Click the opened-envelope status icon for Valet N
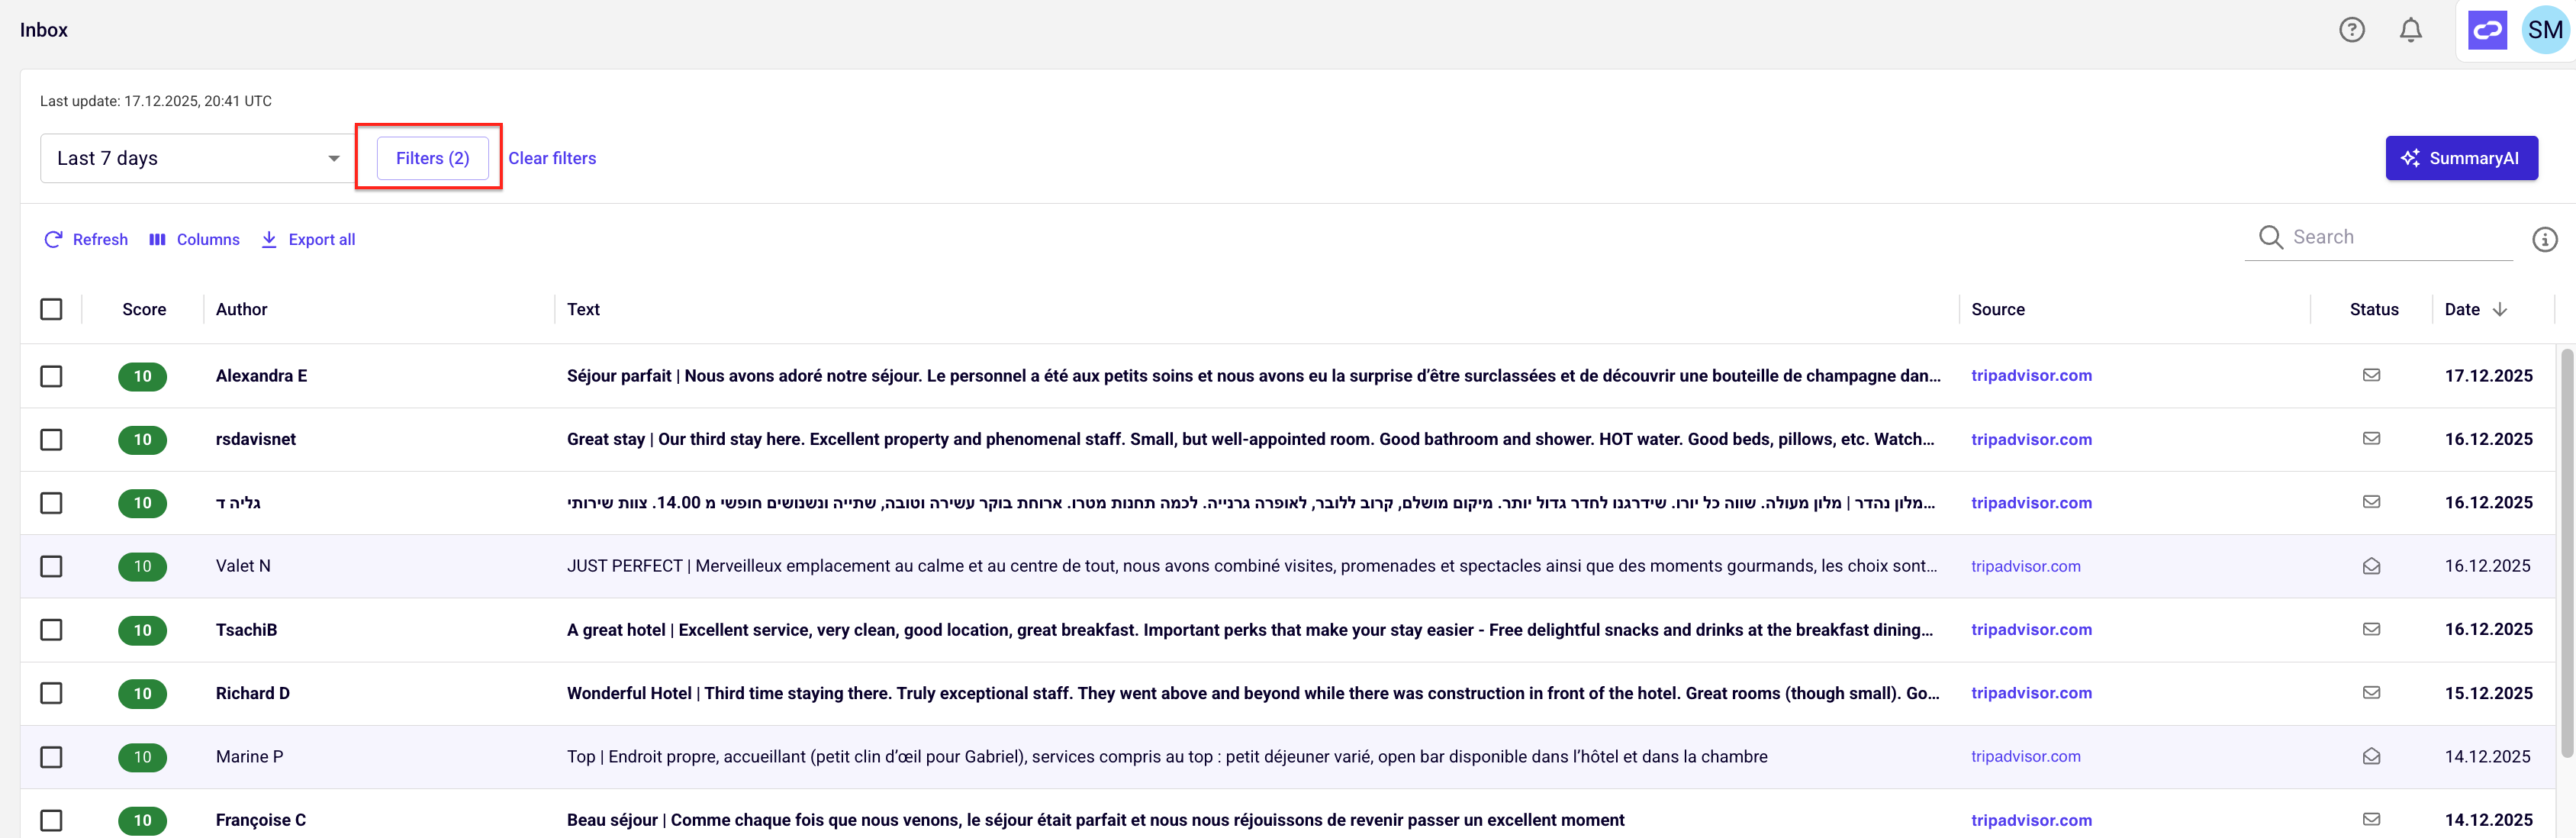2576x838 pixels. pos(2371,566)
